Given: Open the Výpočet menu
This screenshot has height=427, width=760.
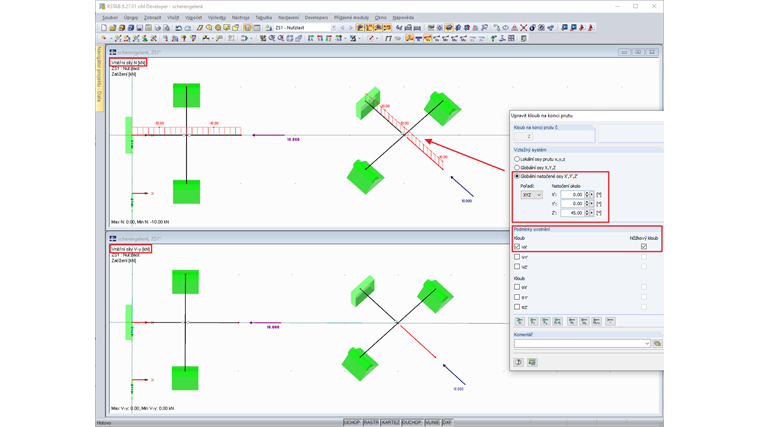Looking at the screenshot, I should tap(193, 17).
